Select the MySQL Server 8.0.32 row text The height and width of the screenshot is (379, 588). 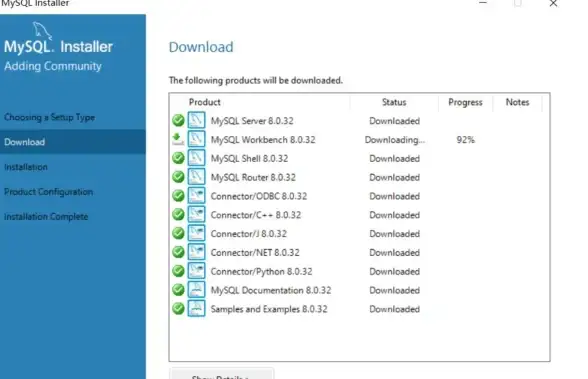click(x=252, y=121)
